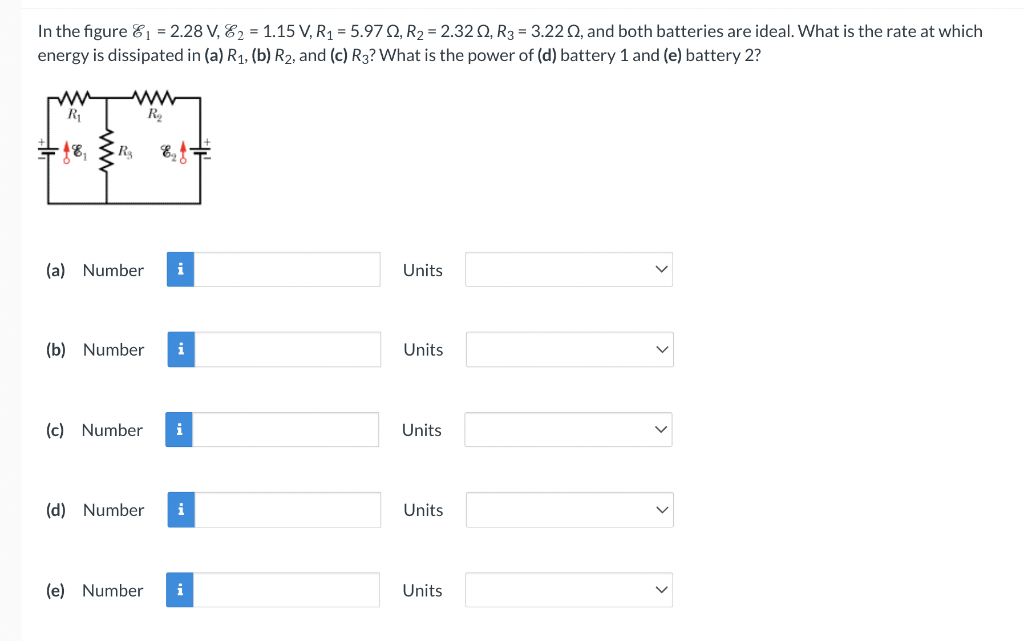
Task: Click the info icon beside part (c) Number
Action: pyautogui.click(x=180, y=429)
